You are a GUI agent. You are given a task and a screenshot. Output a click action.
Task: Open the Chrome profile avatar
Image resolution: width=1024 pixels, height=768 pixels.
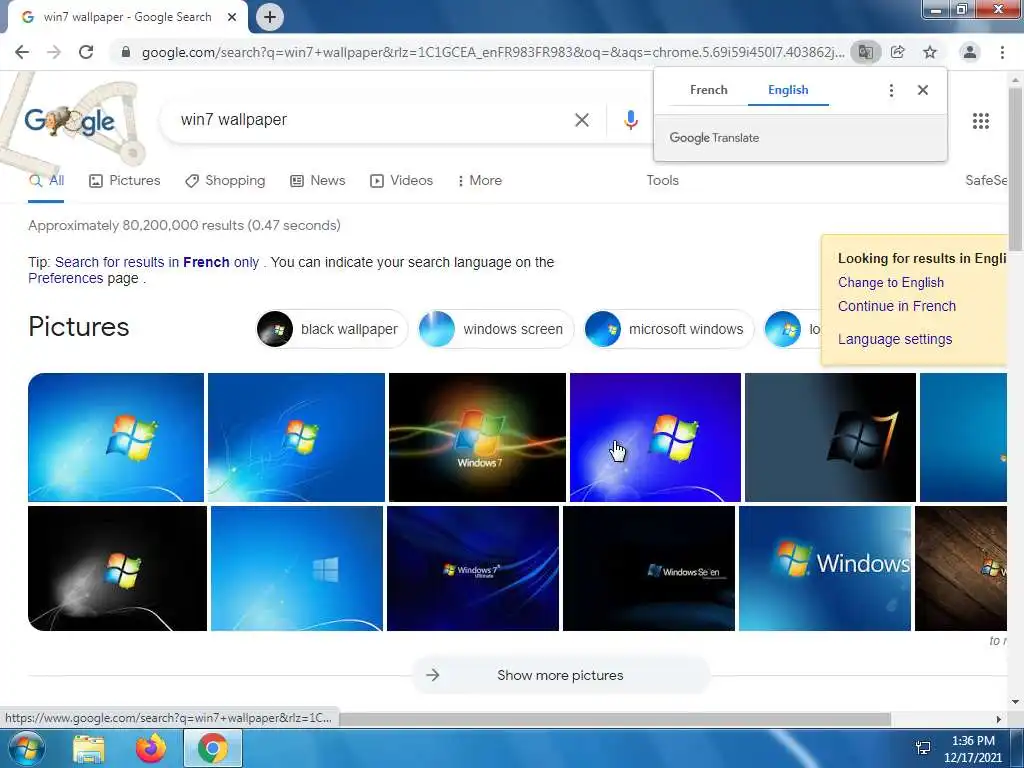pos(970,52)
